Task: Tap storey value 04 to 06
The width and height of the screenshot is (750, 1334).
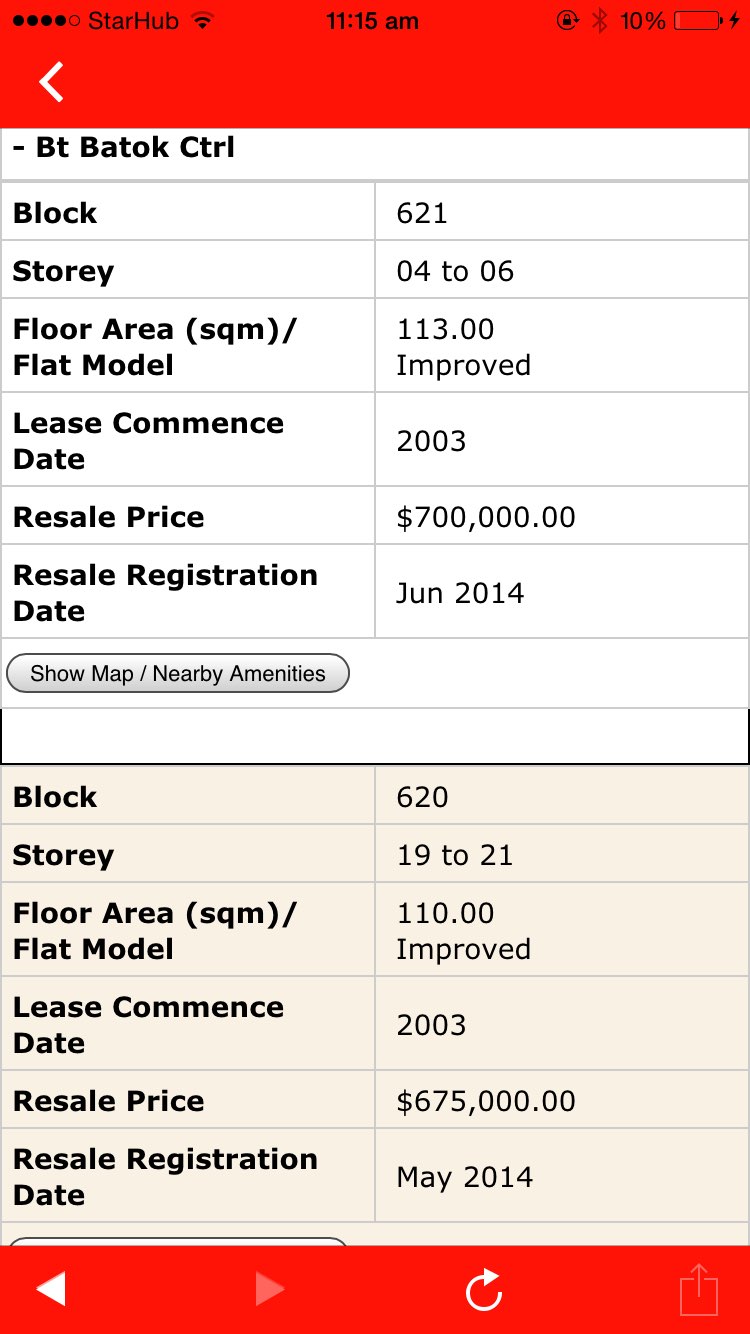Action: 455,271
